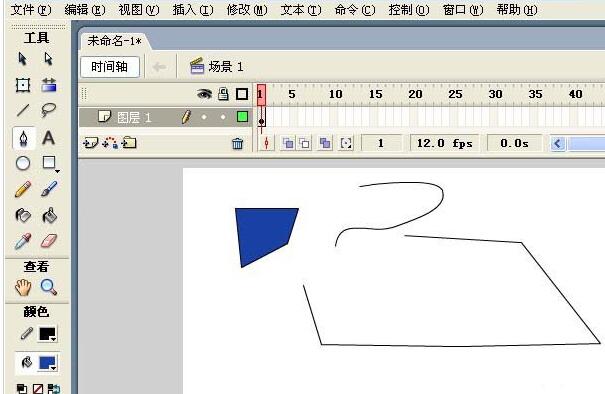Toggle Onion Skin Outlines button

[305, 143]
